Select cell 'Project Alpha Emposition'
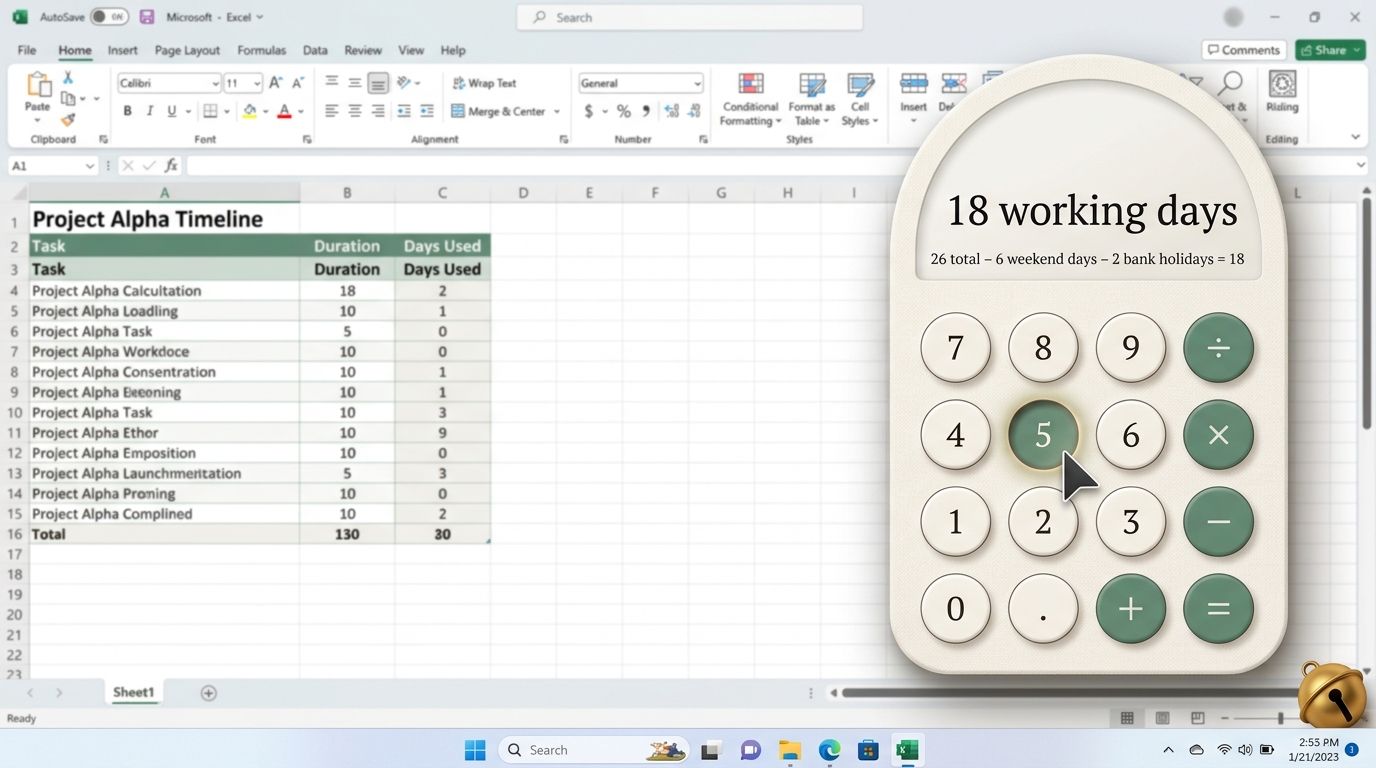 pyautogui.click(x=164, y=453)
